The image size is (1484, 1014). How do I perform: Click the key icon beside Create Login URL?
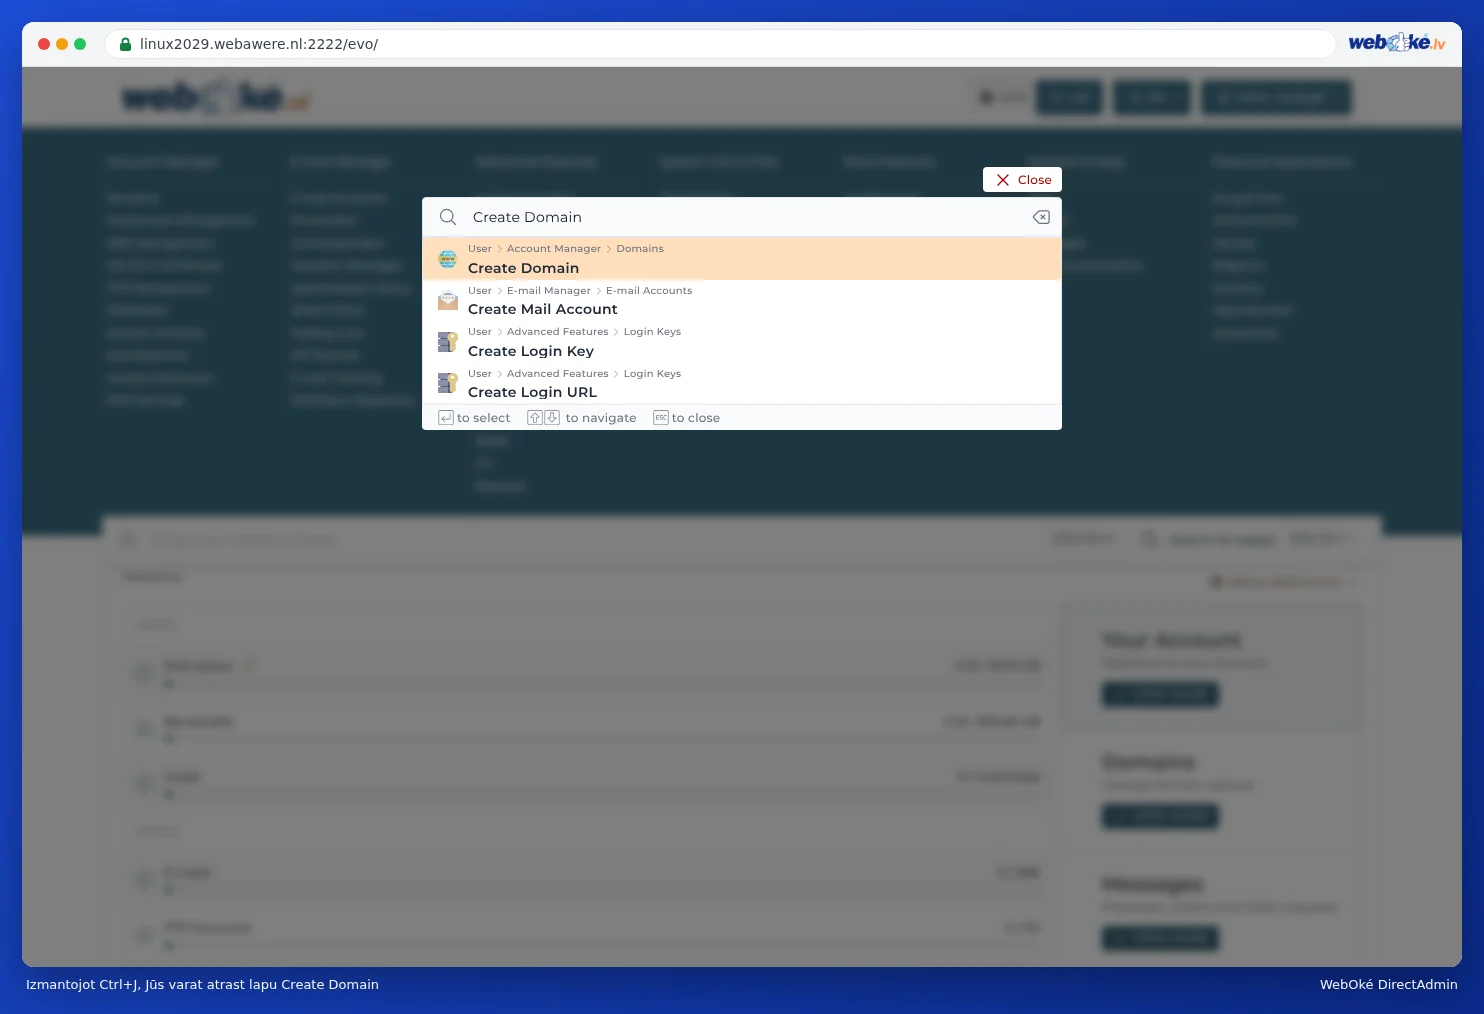click(x=448, y=383)
